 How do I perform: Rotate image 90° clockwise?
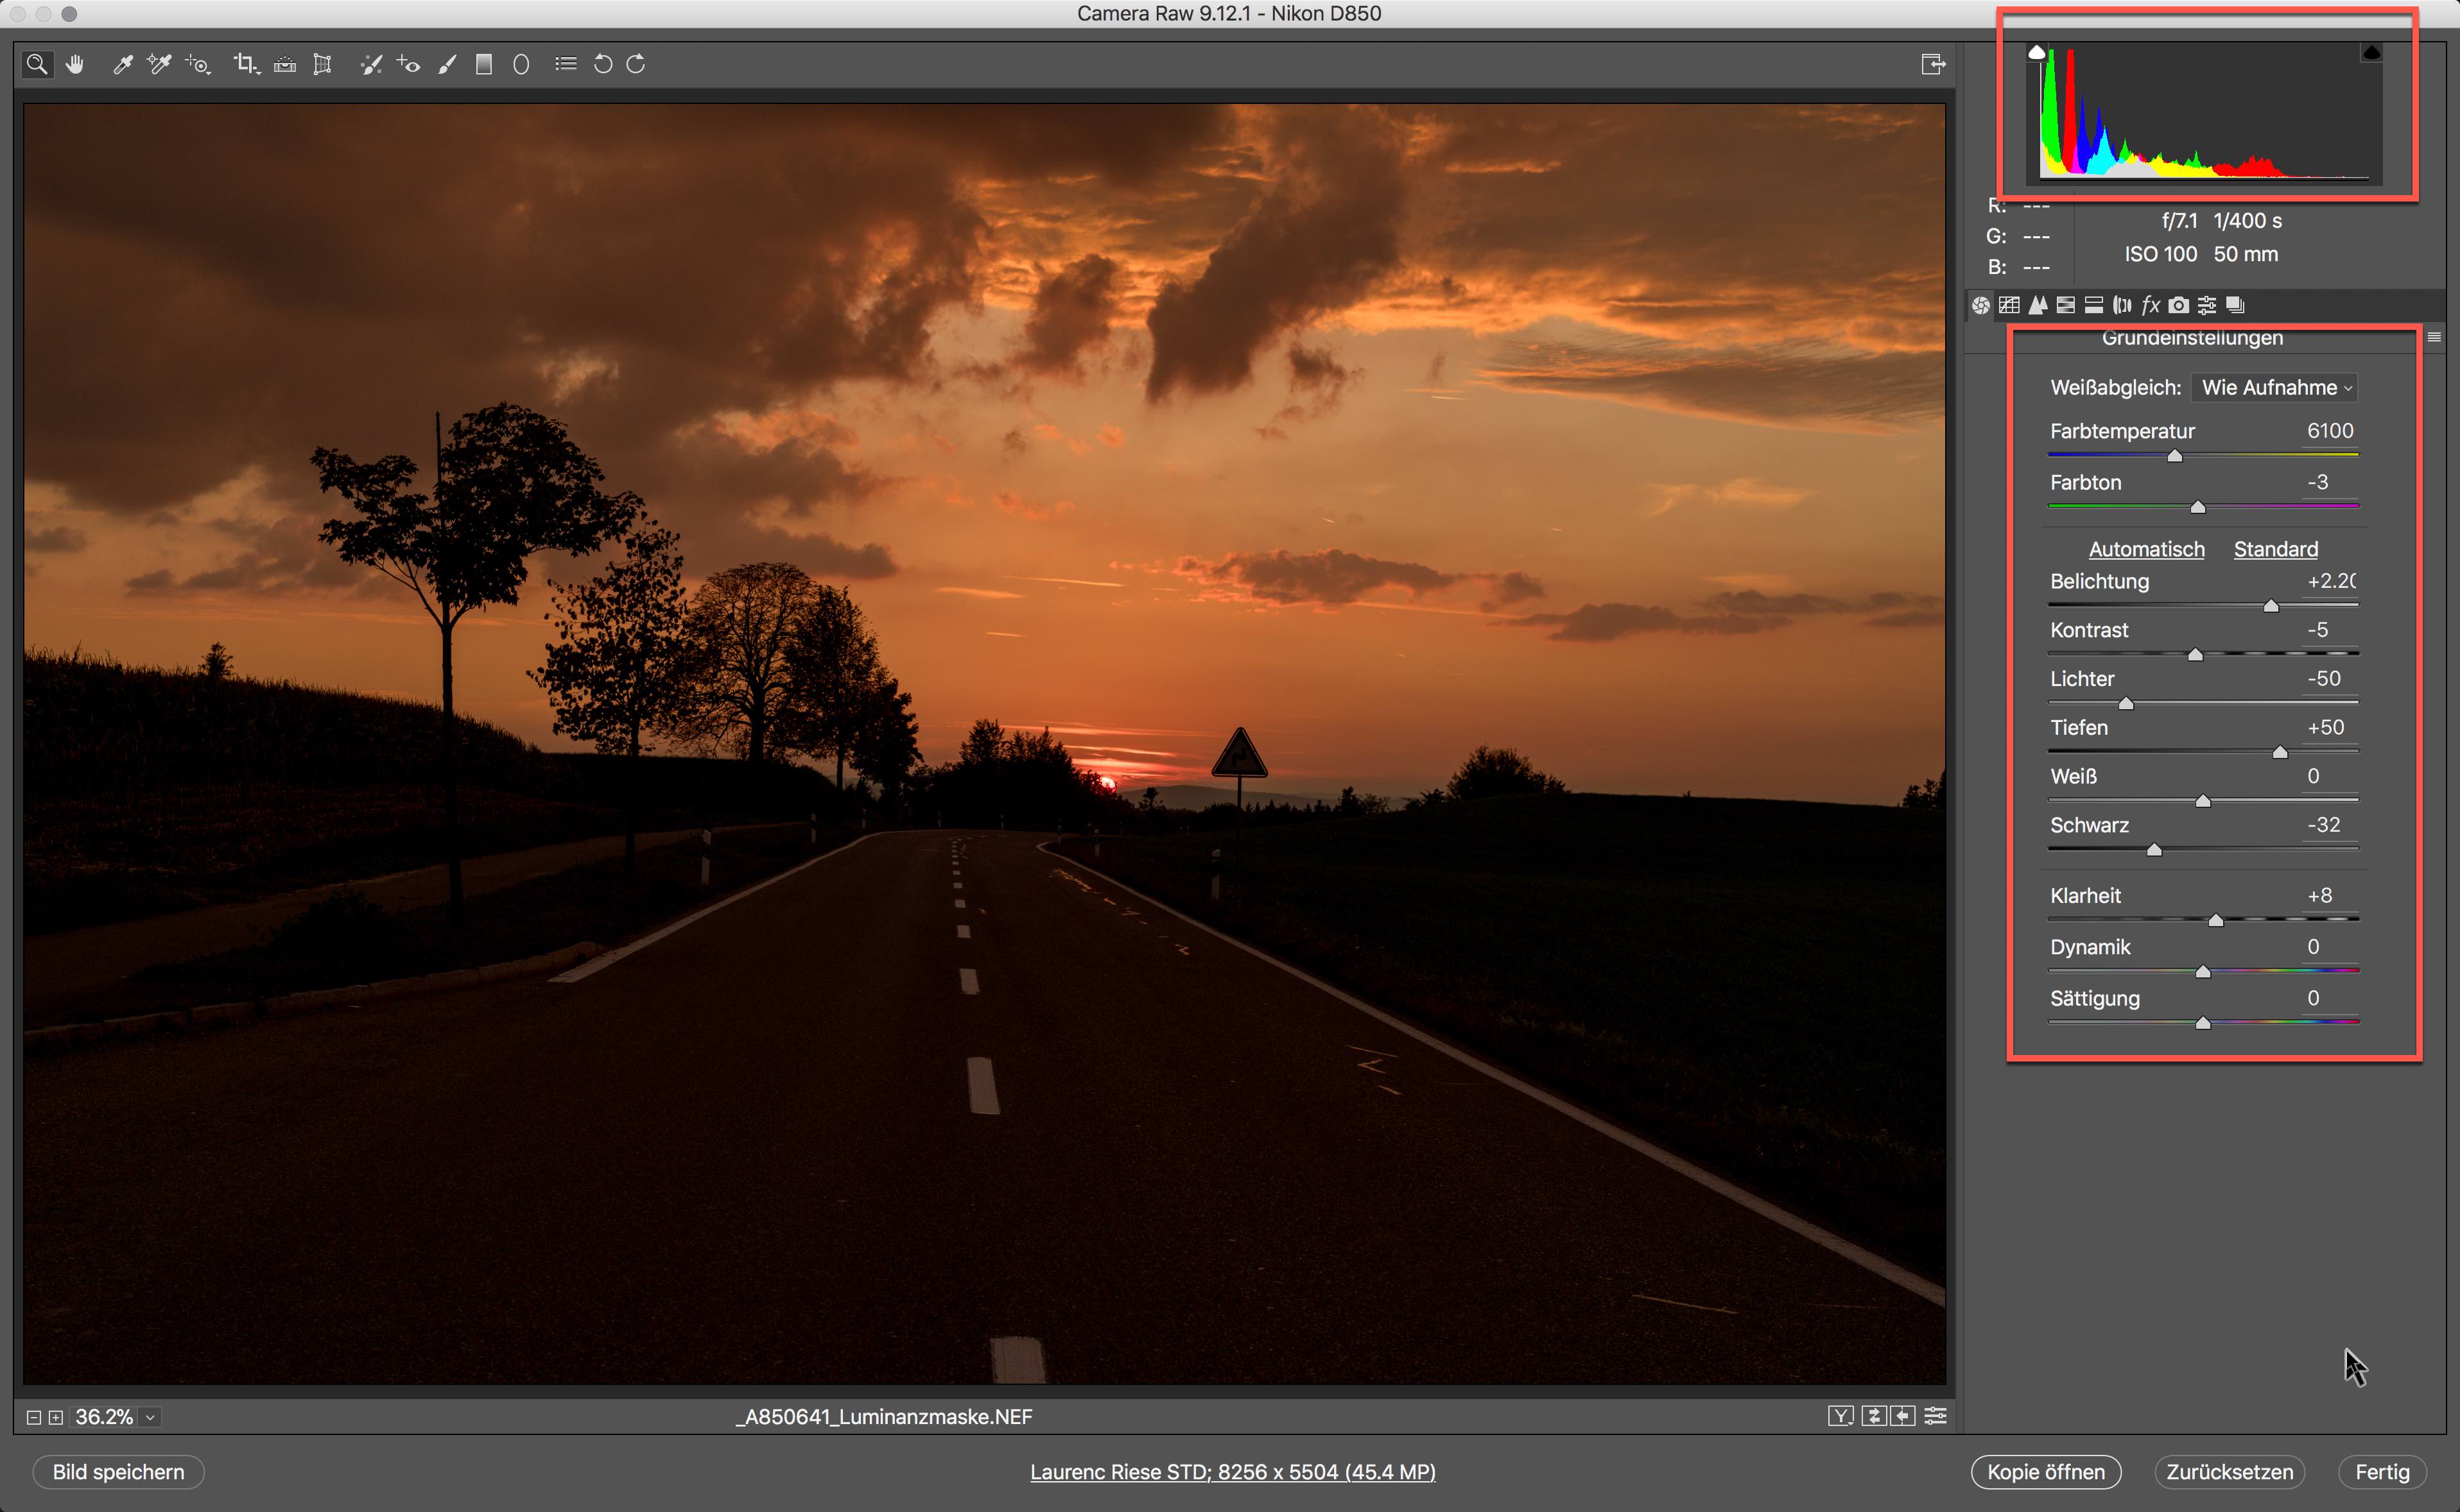636,64
